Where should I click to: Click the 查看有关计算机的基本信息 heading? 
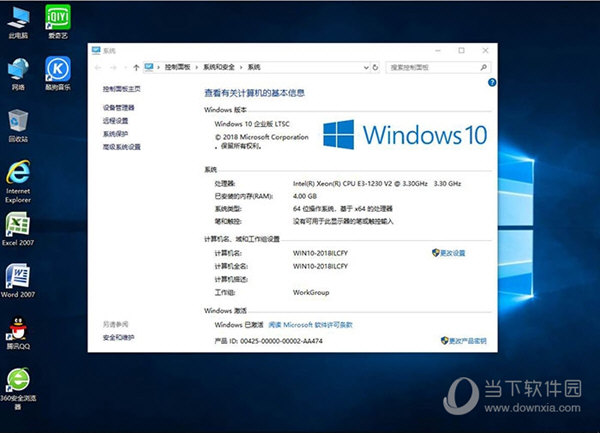coord(254,93)
